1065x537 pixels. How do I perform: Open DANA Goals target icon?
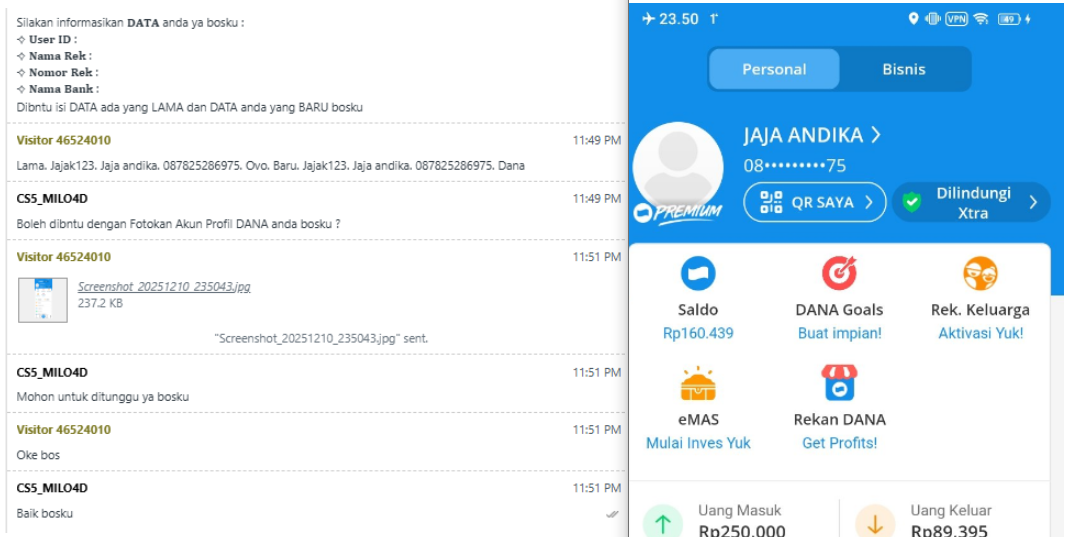click(840, 274)
